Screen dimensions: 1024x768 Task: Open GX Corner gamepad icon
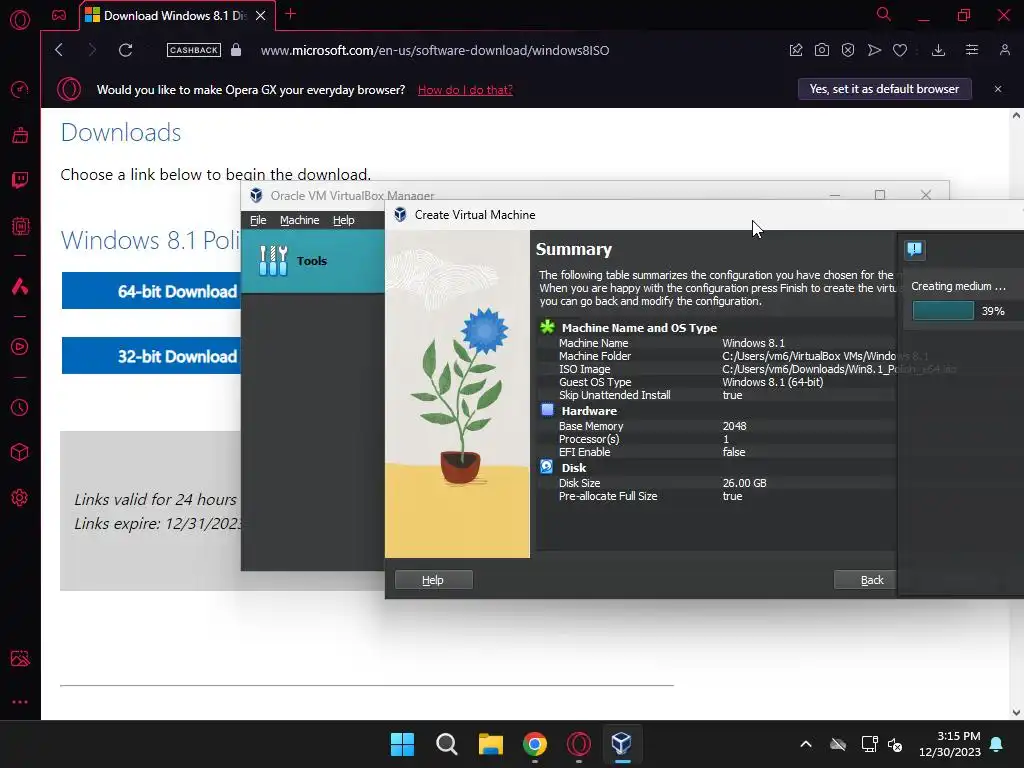click(59, 15)
